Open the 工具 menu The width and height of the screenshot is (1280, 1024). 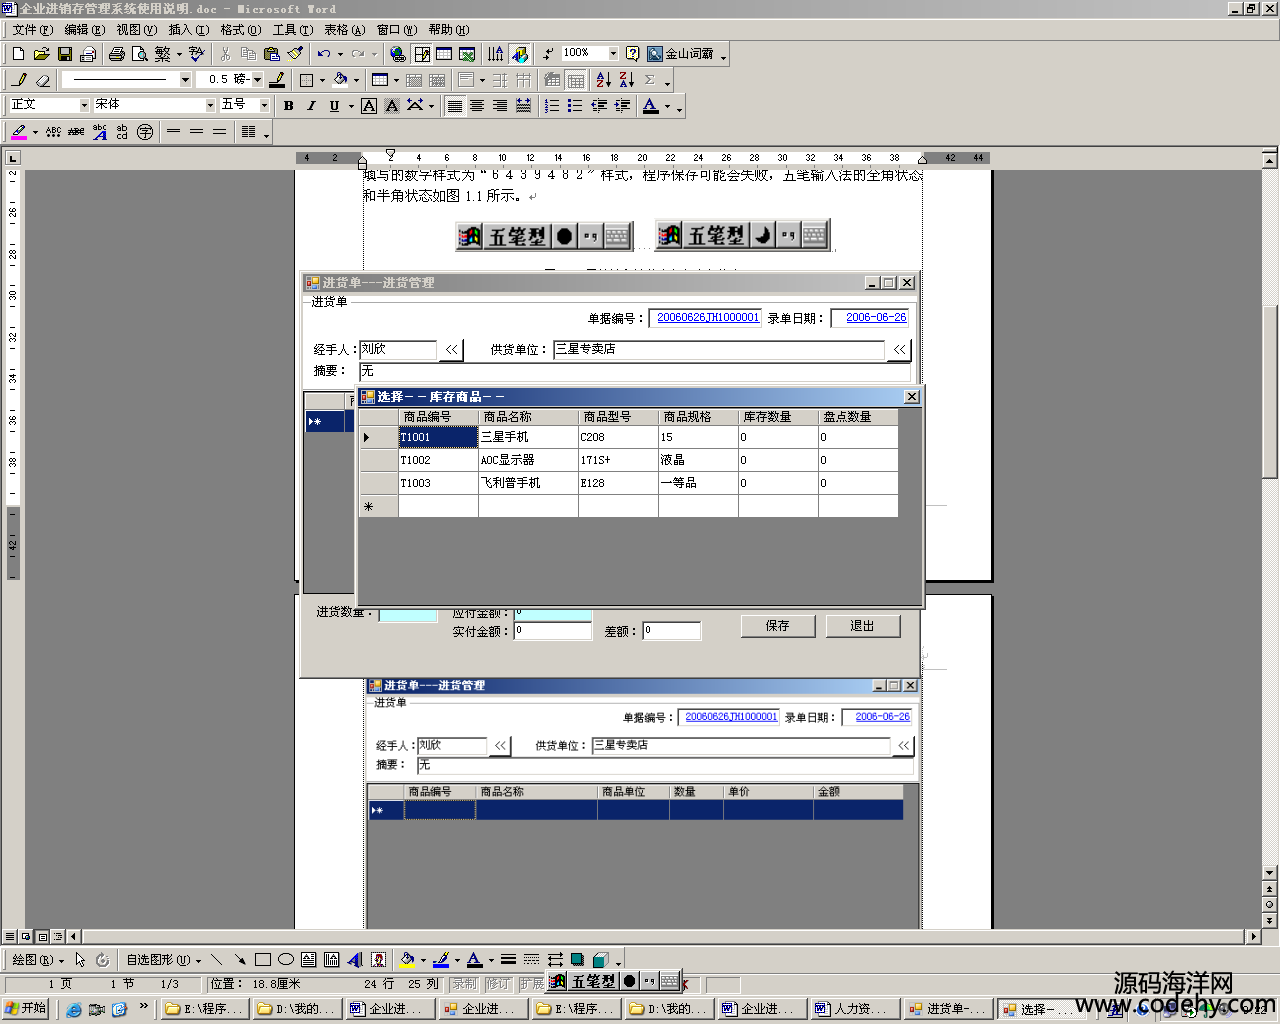coord(292,30)
